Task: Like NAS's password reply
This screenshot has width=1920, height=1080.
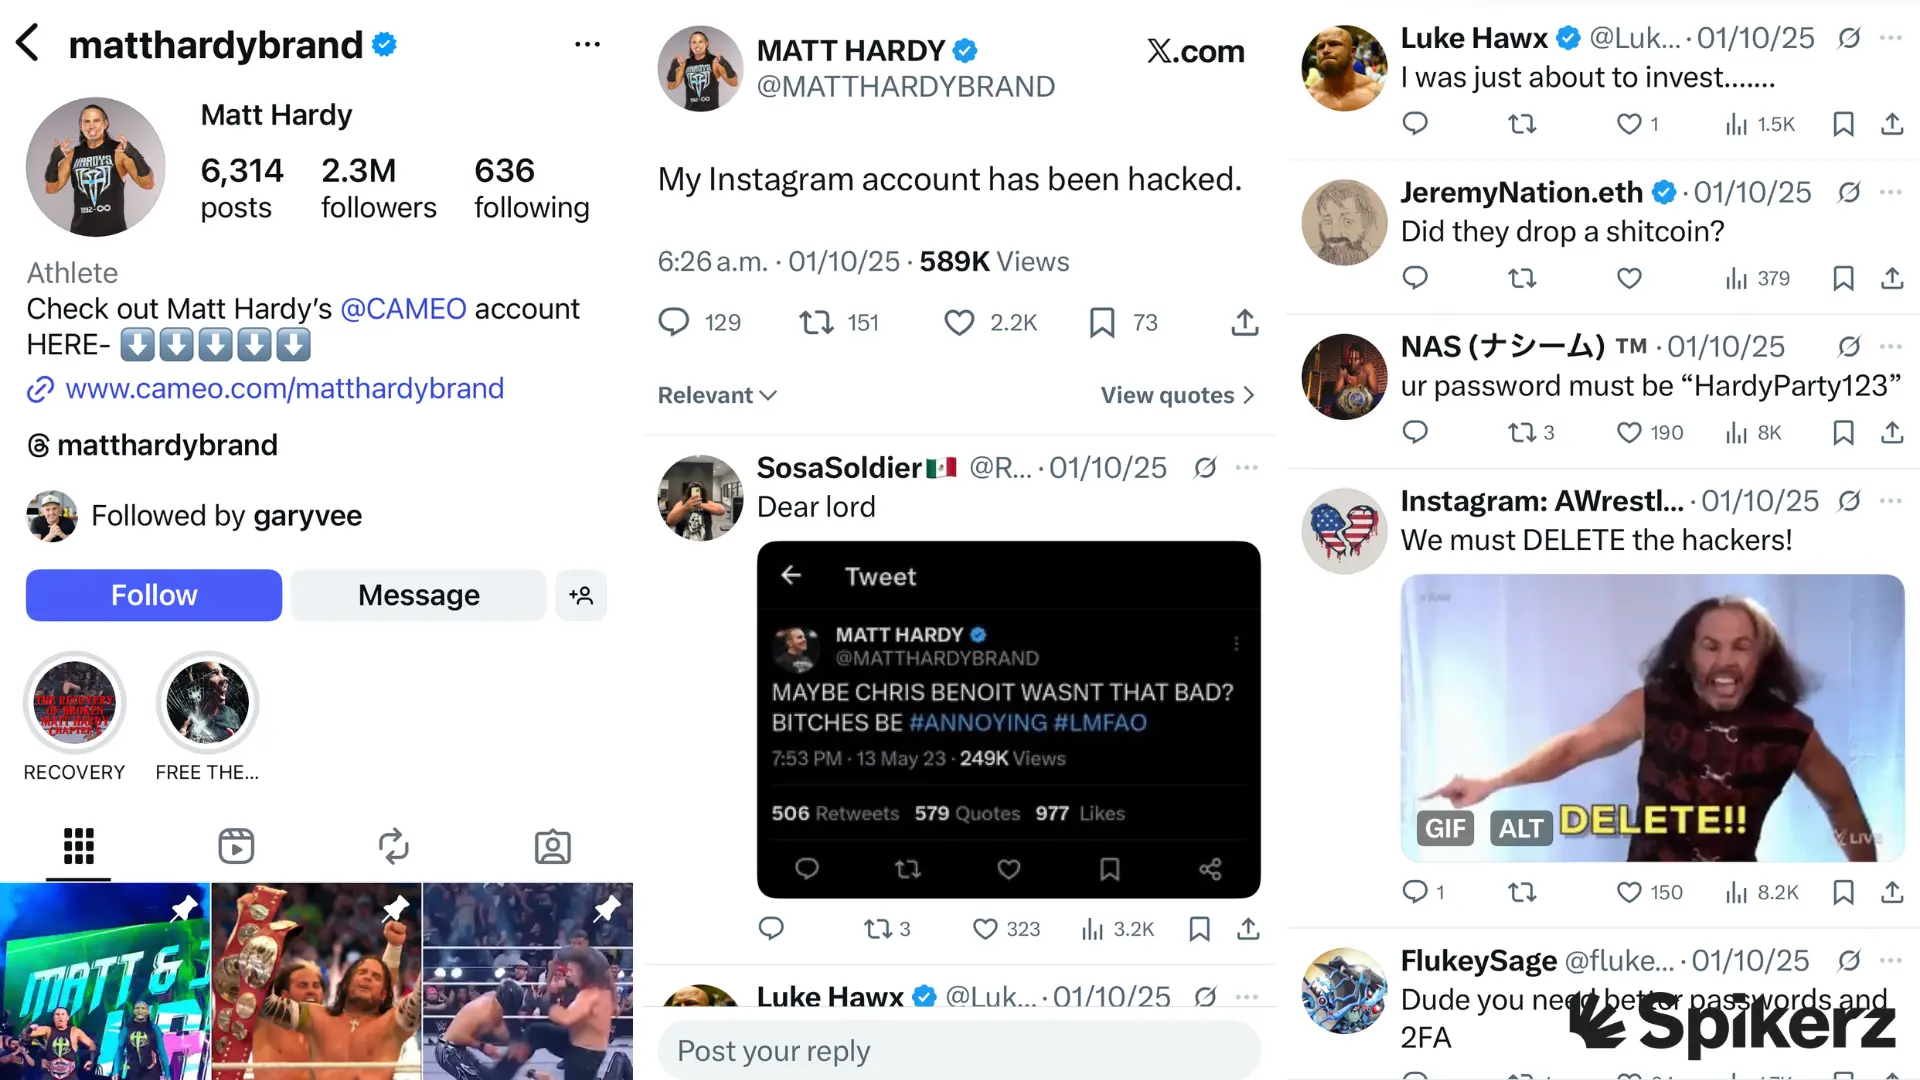Action: click(1627, 432)
